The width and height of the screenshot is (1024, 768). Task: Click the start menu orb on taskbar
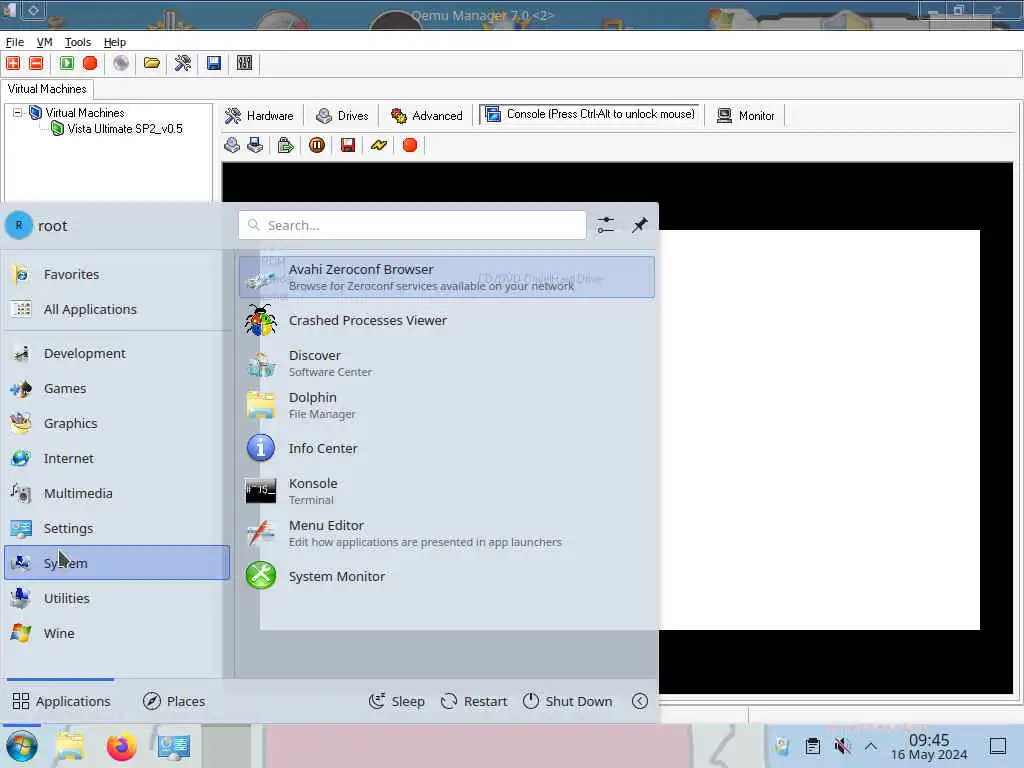click(22, 746)
